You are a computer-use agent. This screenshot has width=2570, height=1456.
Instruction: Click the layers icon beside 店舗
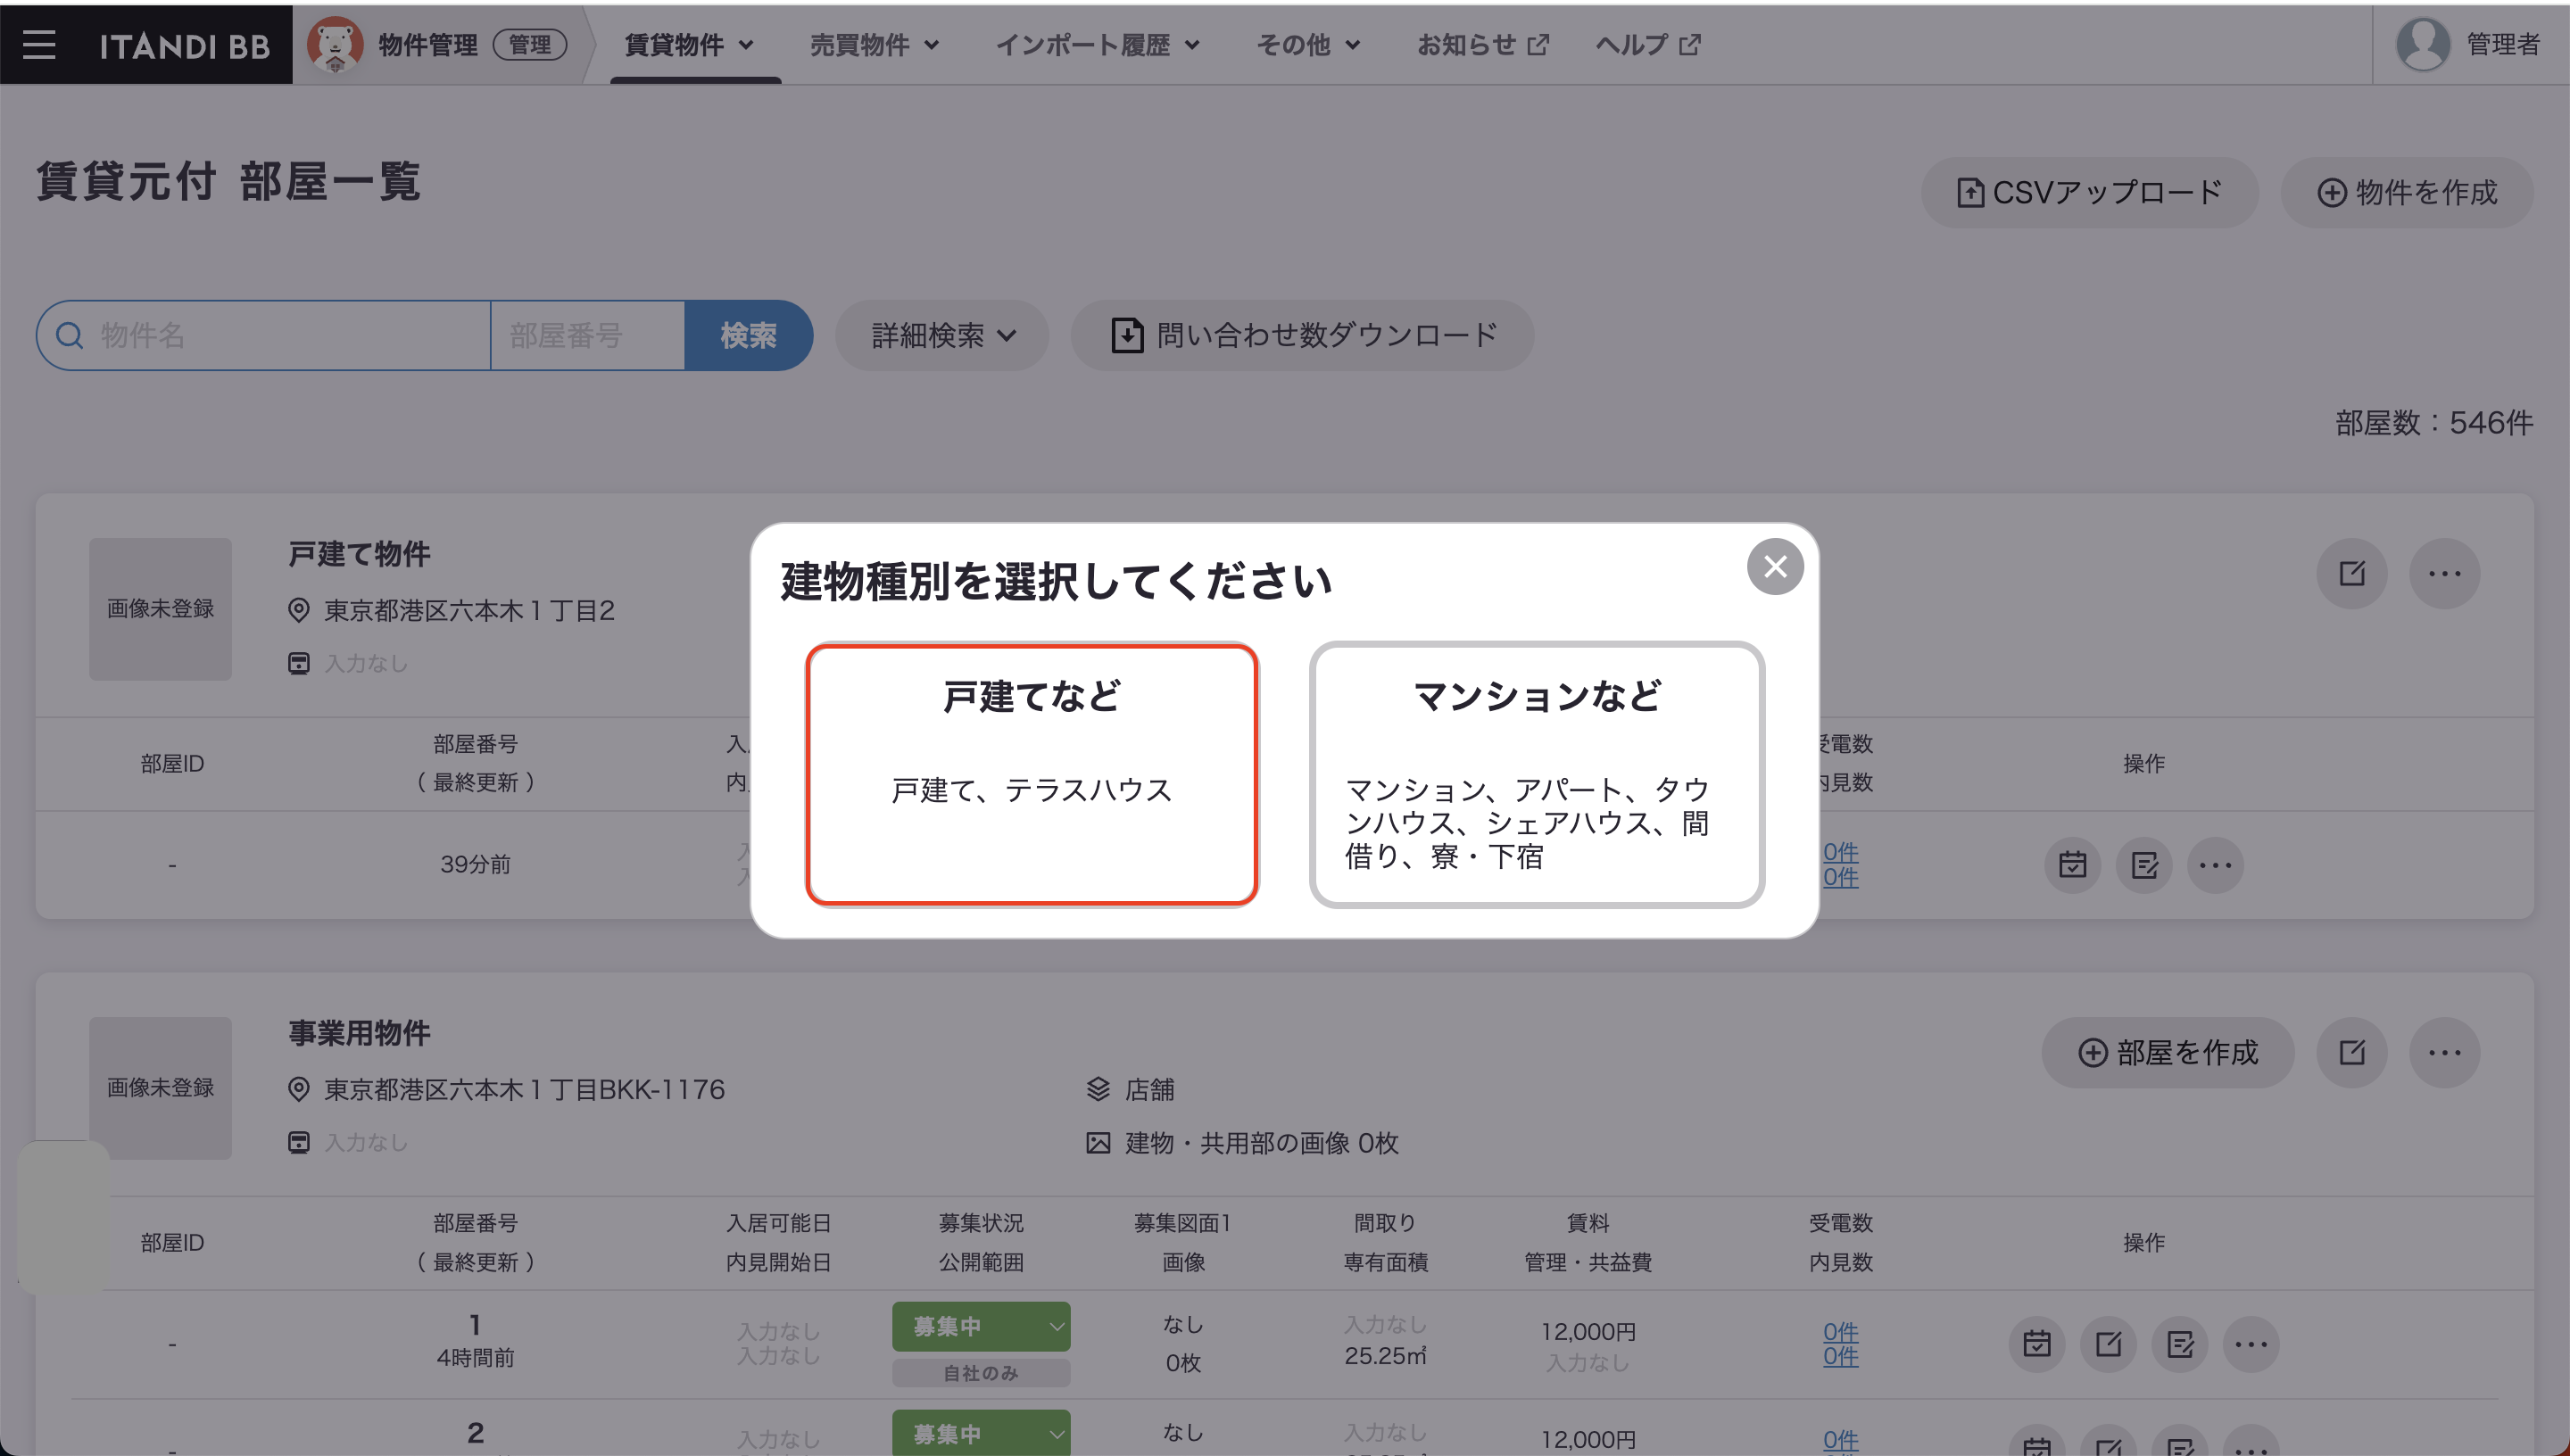click(1098, 1090)
